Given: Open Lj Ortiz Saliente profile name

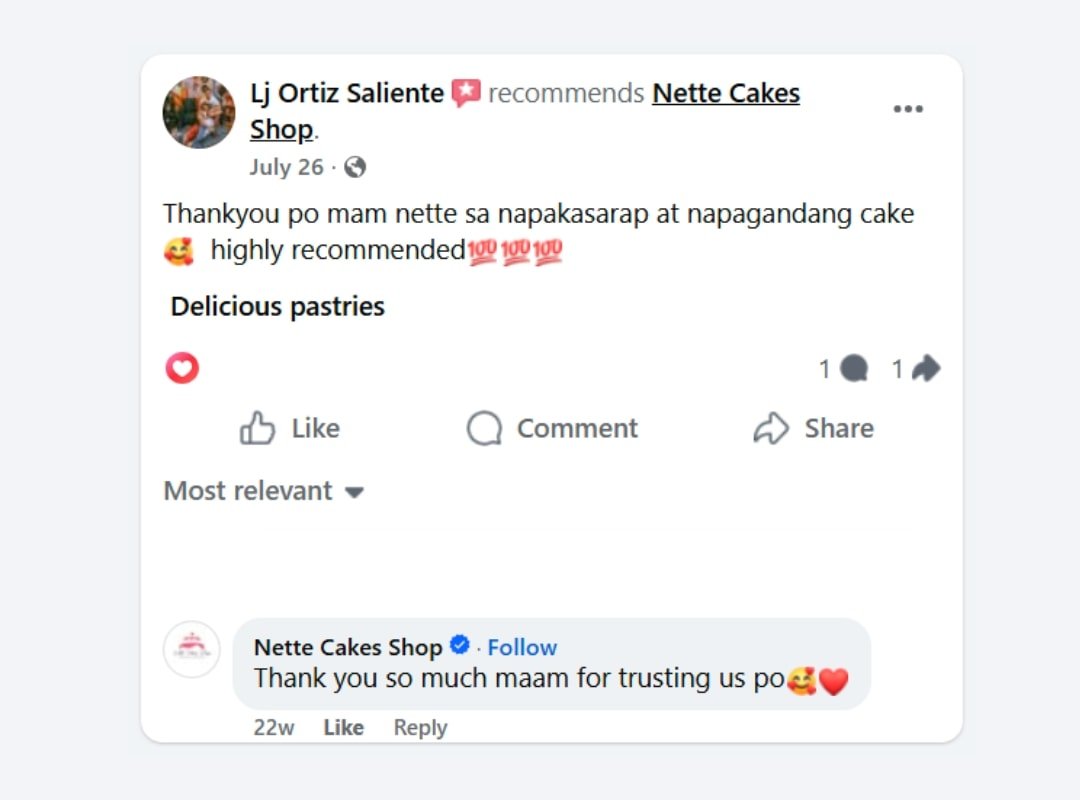Looking at the screenshot, I should 346,94.
